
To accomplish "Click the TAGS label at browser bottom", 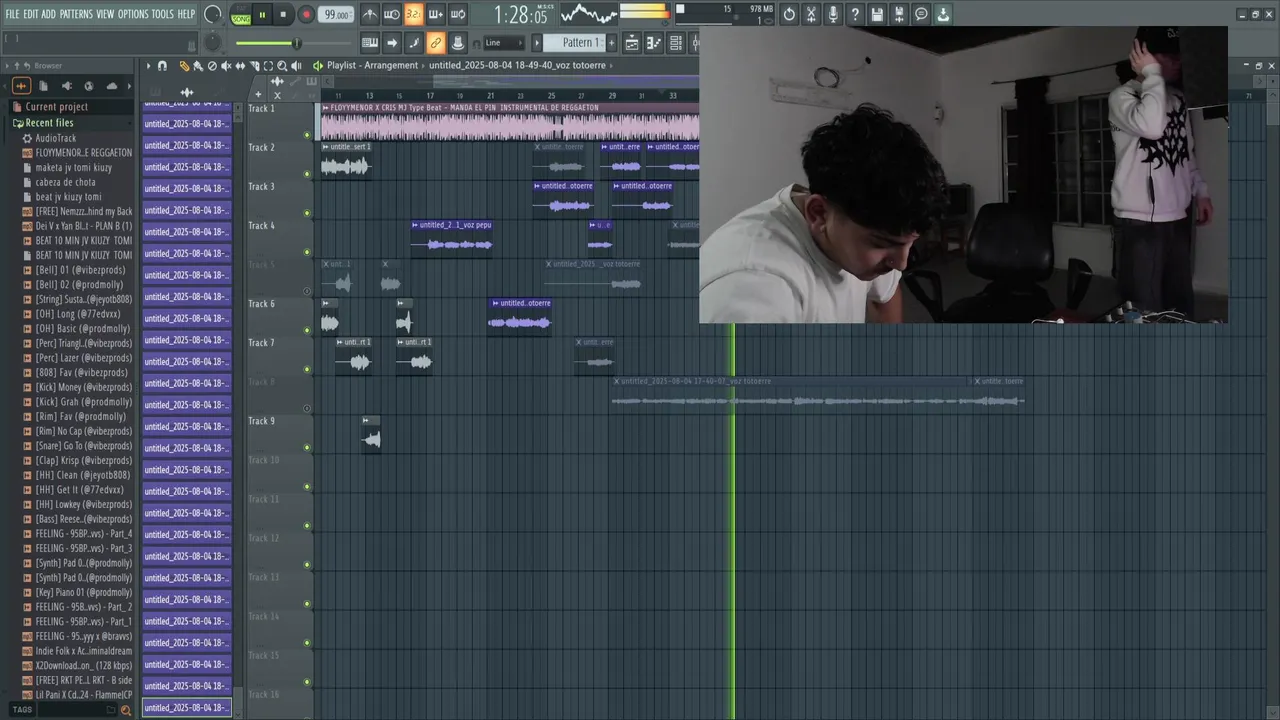I will (x=22, y=710).
